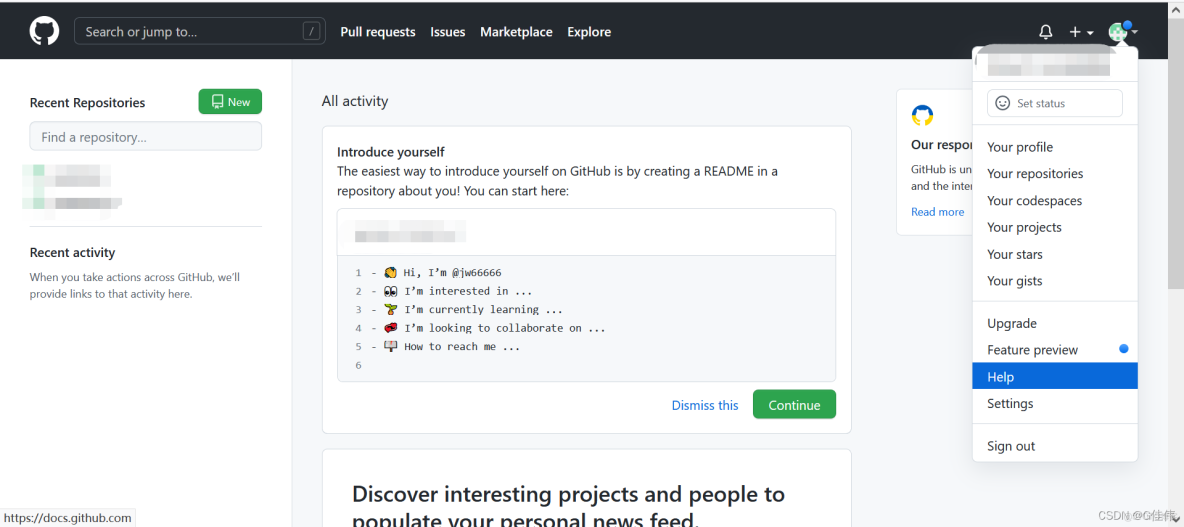Focus the Search or jump to box
The image size is (1184, 527).
190,31
